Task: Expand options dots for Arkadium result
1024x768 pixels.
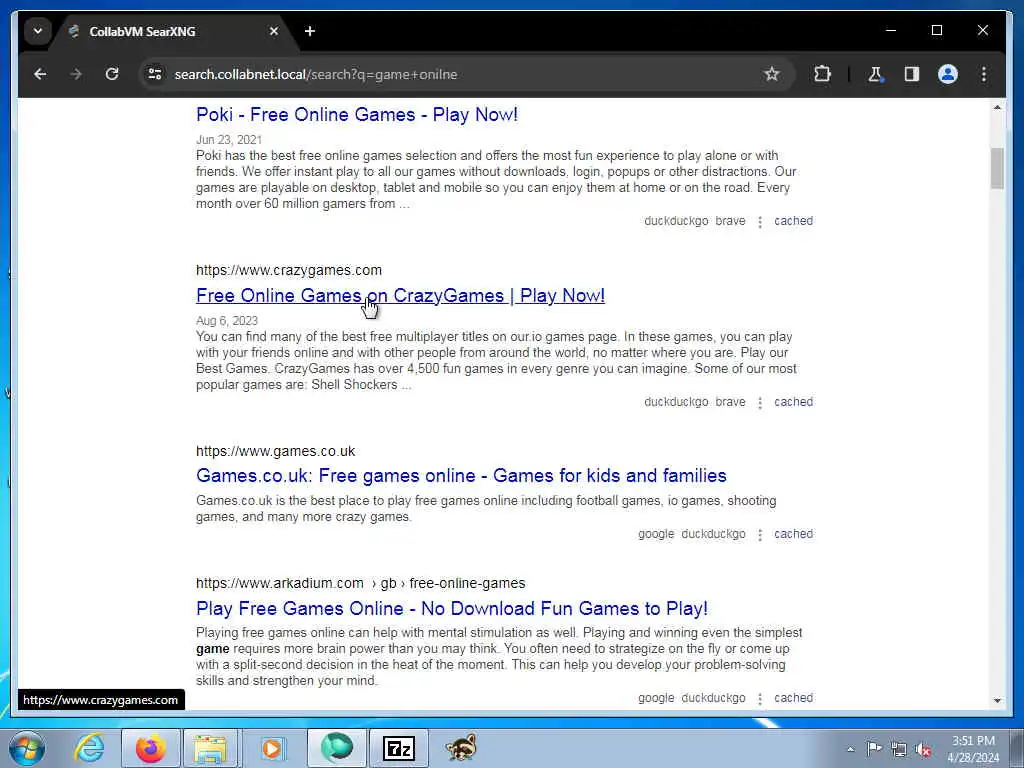Action: pos(760,699)
